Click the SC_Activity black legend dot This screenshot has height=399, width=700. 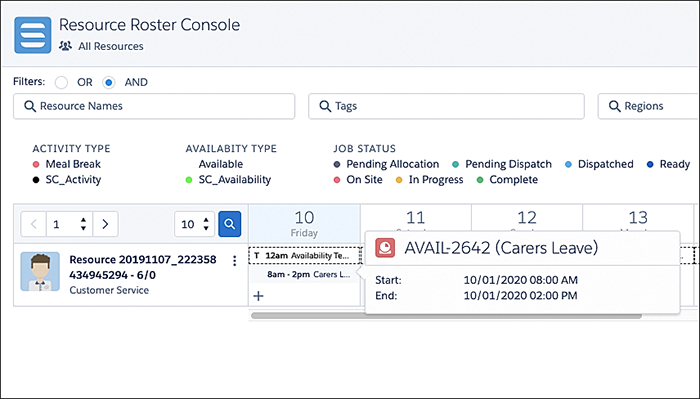[x=36, y=180]
